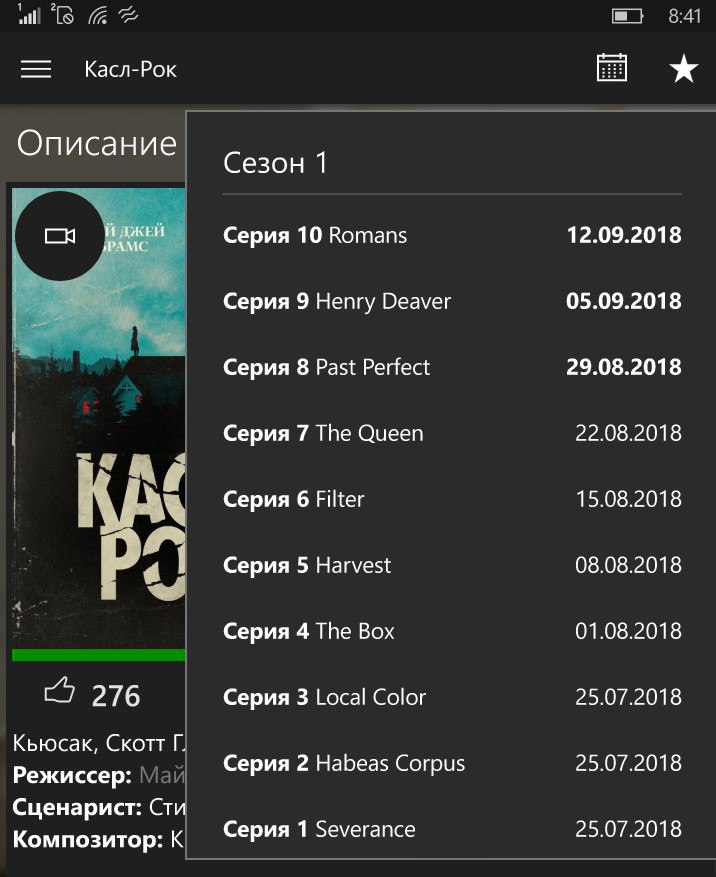The image size is (716, 877).
Task: Check the battery status icon
Action: coord(627,16)
